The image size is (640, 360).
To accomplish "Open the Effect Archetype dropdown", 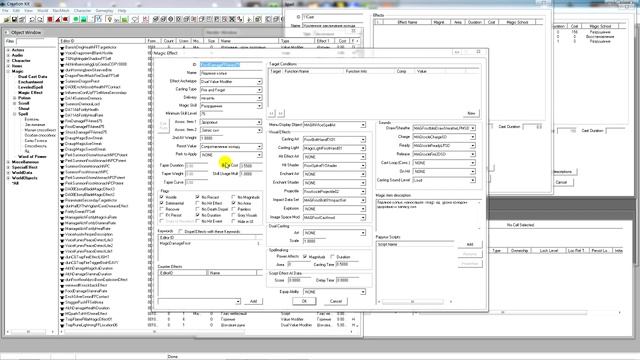I will point(259,82).
